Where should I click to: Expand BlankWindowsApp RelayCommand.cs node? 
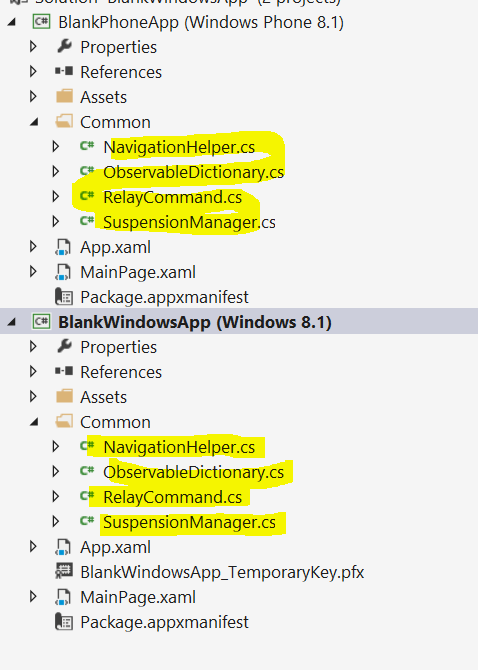(56, 497)
